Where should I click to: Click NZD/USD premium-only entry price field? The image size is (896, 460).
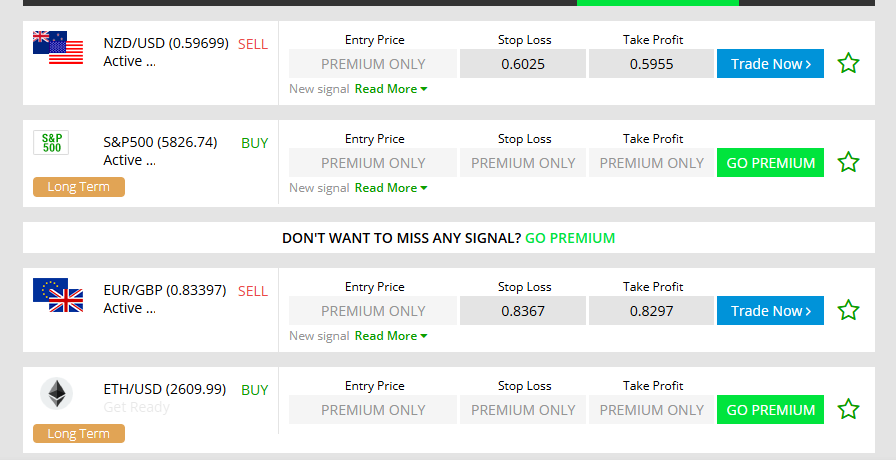(x=373, y=64)
